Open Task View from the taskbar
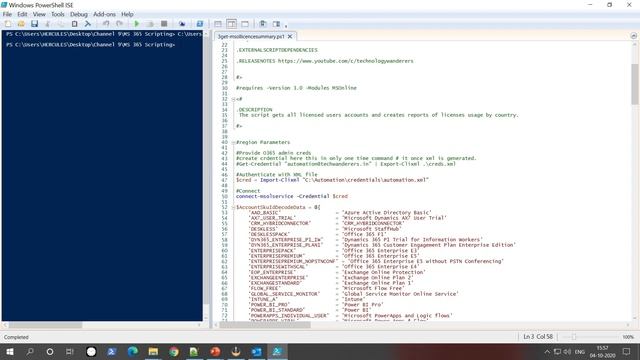640x360 pixels. pyautogui.click(x=69, y=351)
